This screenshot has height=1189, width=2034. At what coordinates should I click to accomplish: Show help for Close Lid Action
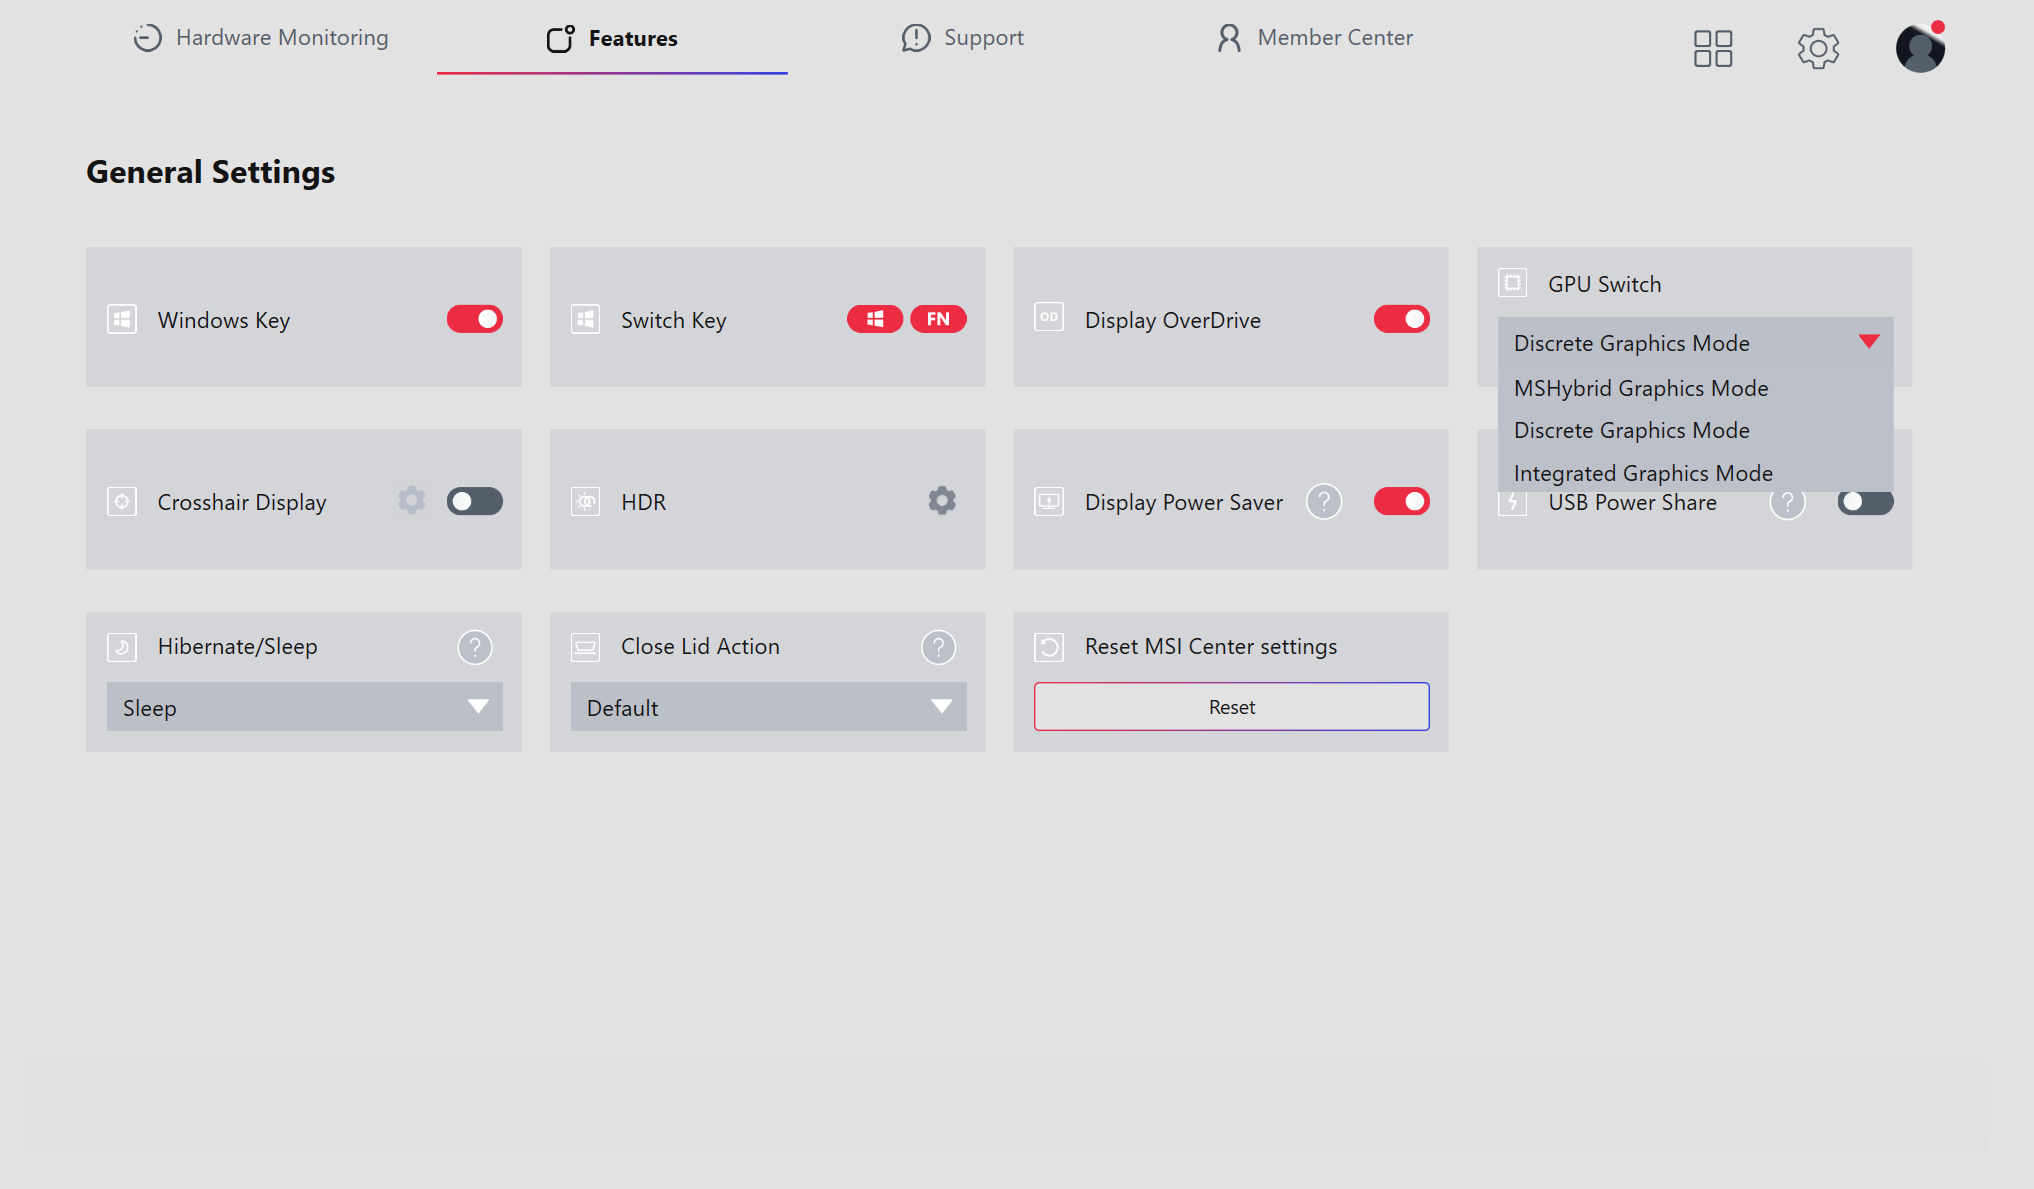[x=938, y=647]
